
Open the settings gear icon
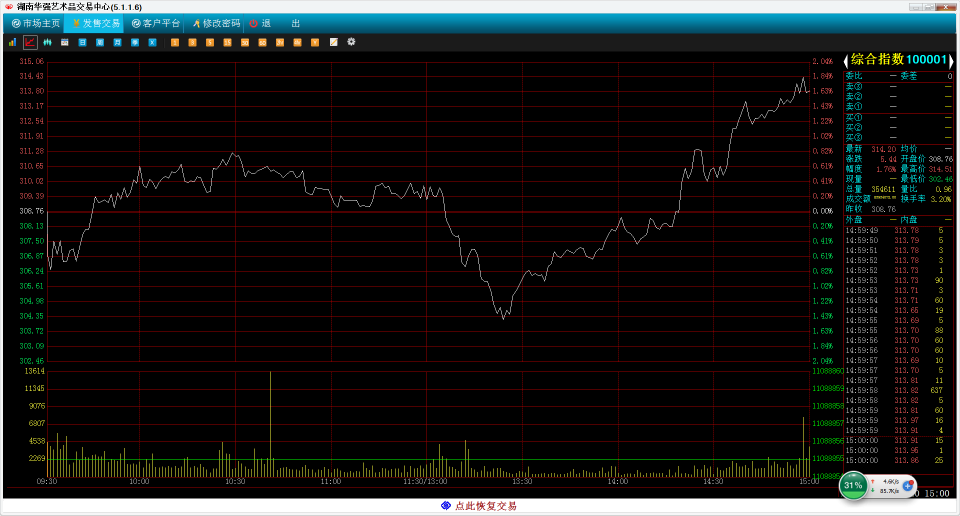point(351,42)
